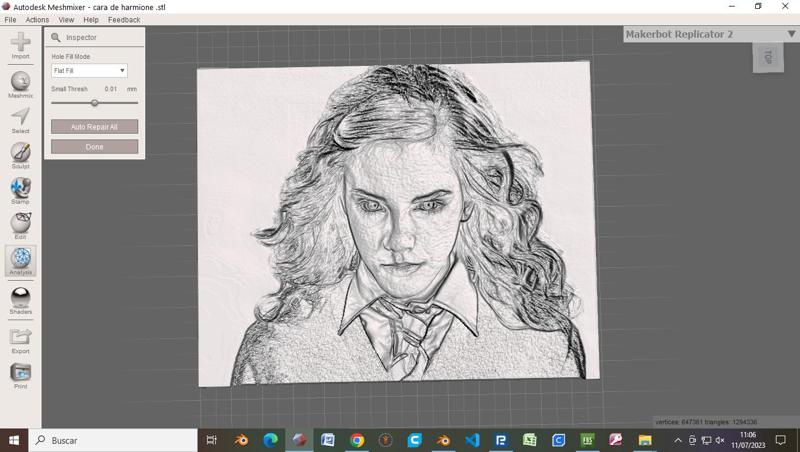Click the network tray icon

point(706,440)
